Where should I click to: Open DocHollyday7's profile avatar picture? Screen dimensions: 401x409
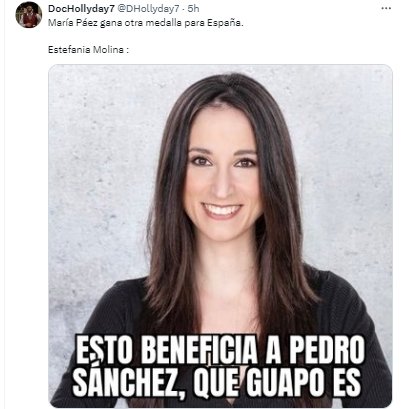[29, 15]
